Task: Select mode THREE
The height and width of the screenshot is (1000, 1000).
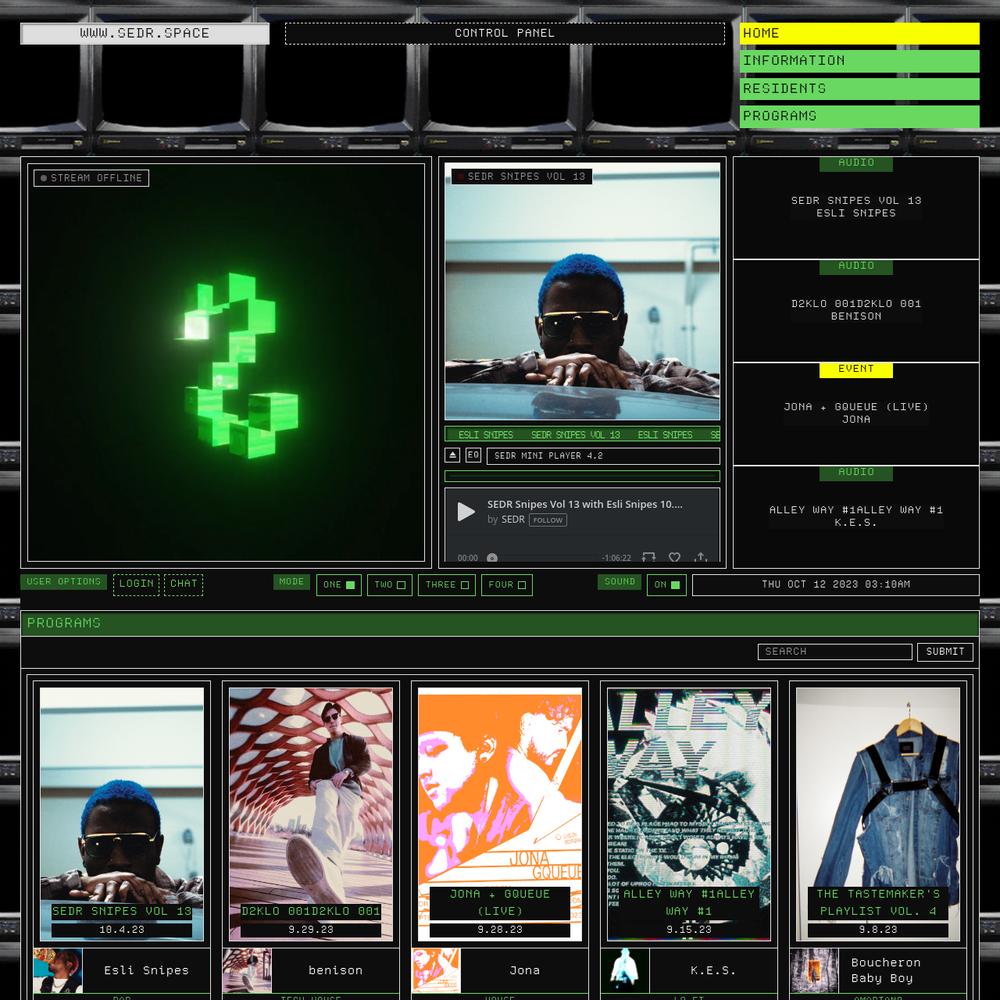Action: (446, 585)
